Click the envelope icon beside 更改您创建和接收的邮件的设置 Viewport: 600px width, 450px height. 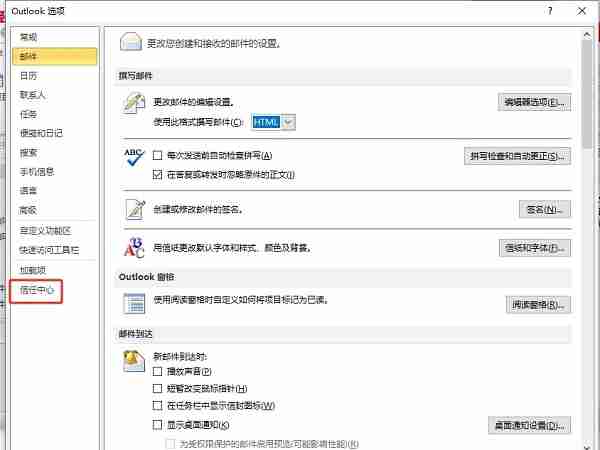(x=131, y=42)
